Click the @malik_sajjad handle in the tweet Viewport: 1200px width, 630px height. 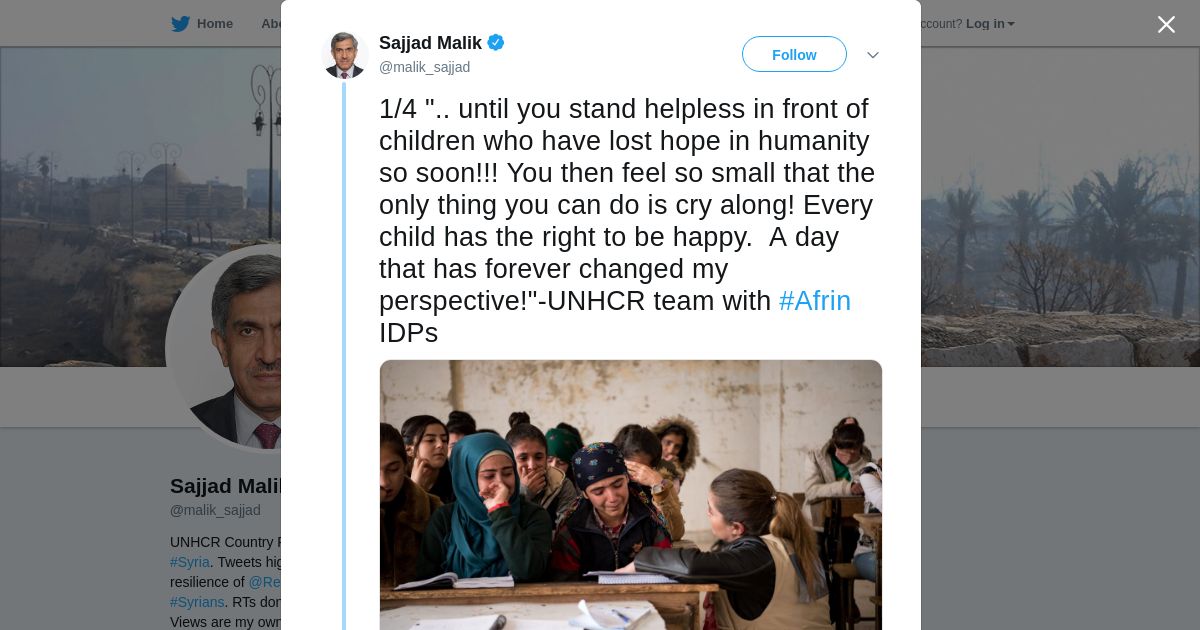pos(424,67)
